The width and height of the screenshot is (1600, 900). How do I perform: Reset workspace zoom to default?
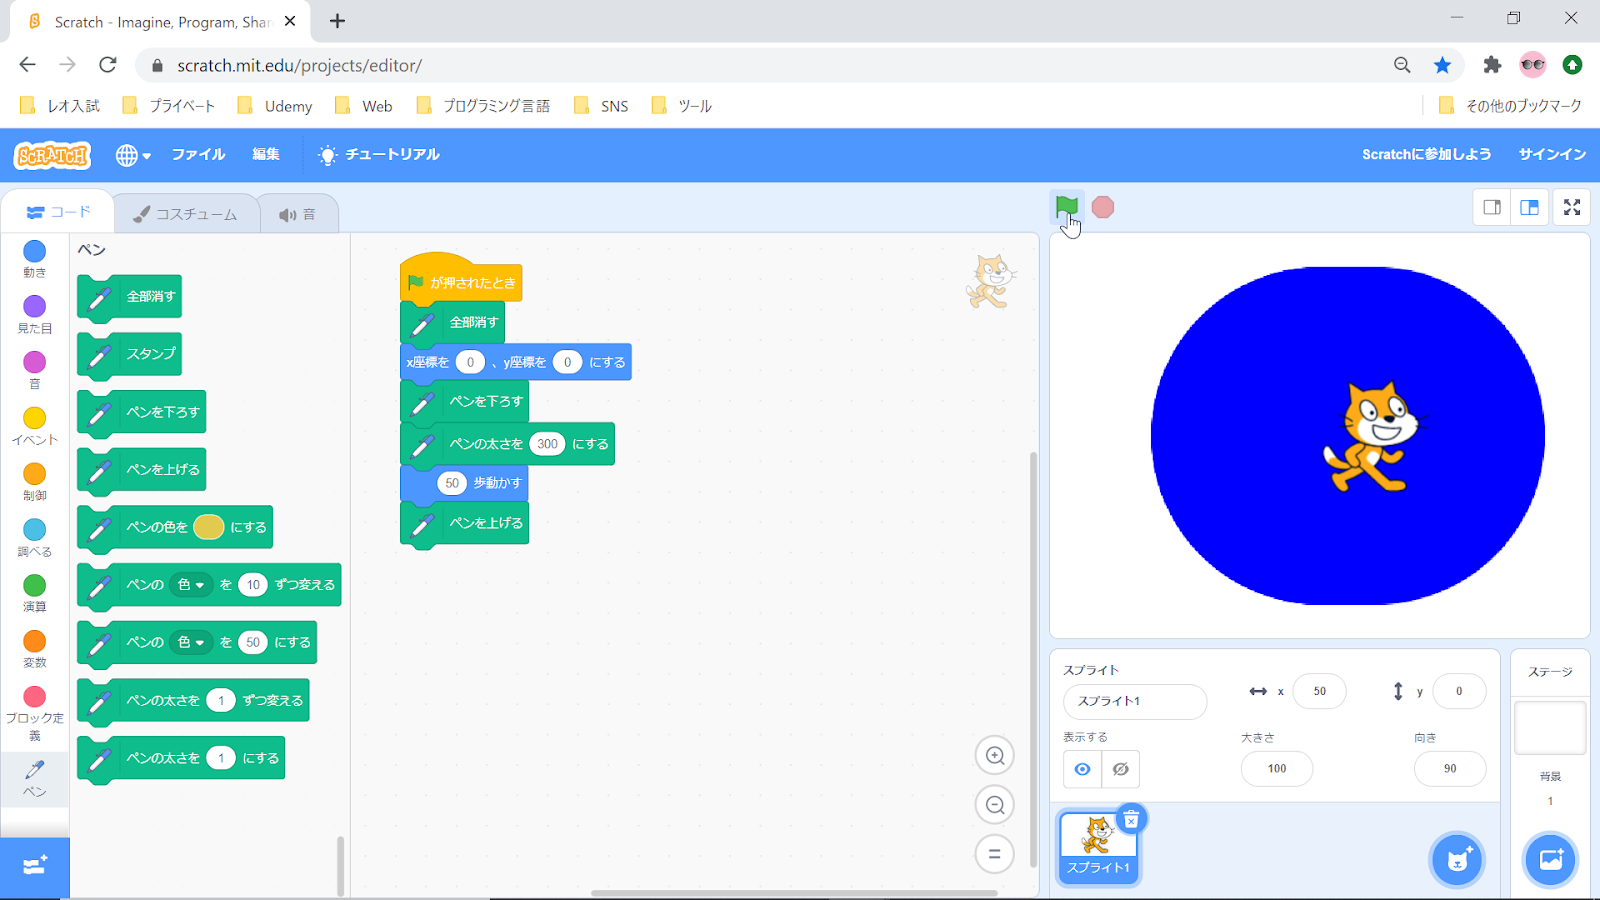click(995, 854)
